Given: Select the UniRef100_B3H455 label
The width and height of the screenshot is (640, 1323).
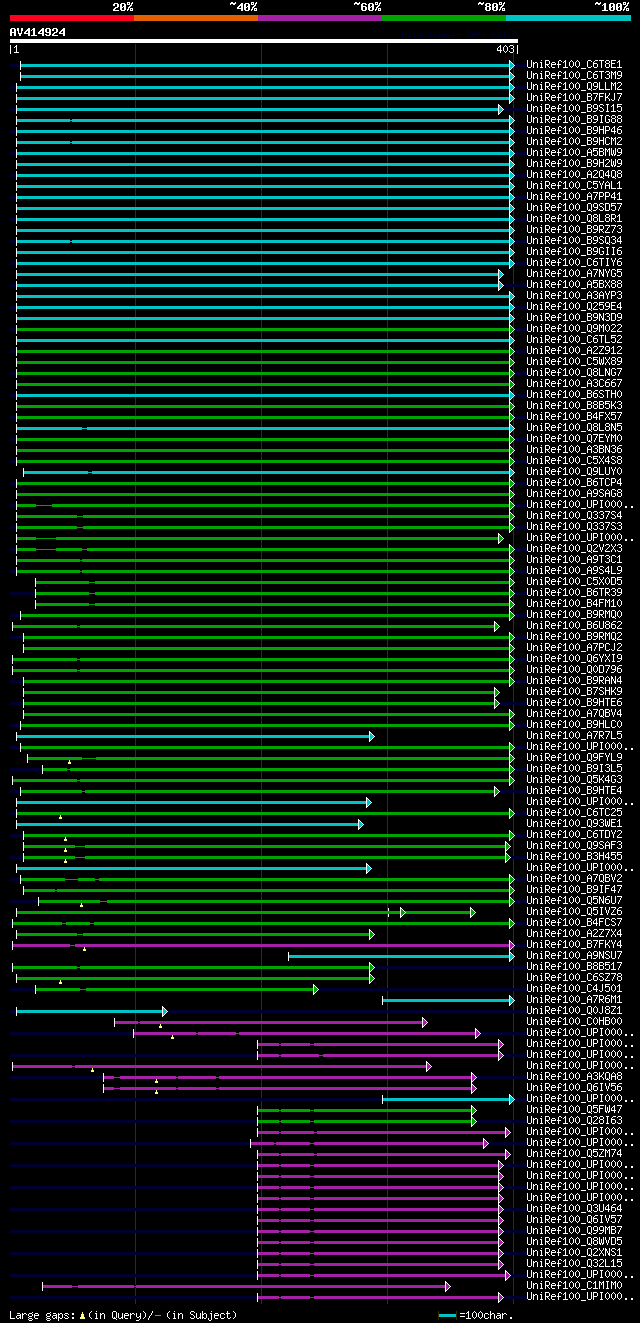Looking at the screenshot, I should click(574, 857).
